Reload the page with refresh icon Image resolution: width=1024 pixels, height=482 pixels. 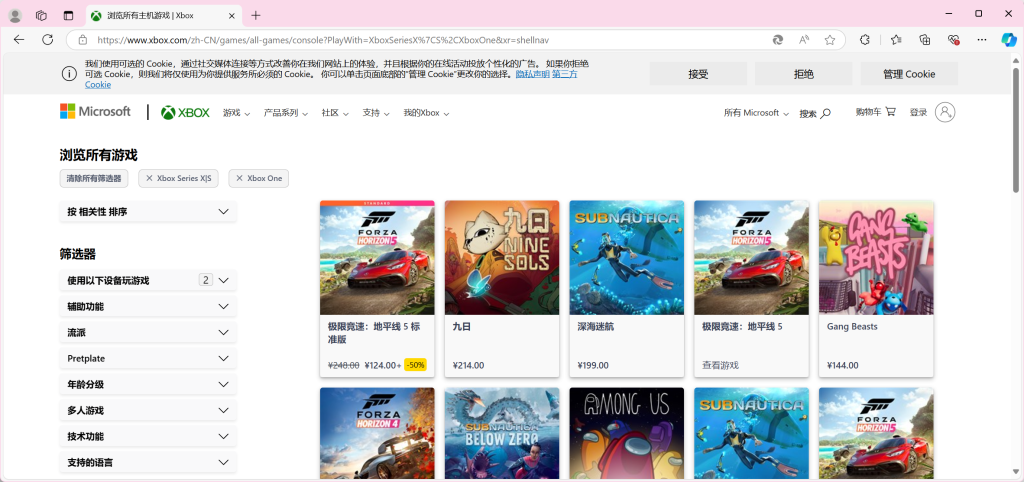[48, 40]
